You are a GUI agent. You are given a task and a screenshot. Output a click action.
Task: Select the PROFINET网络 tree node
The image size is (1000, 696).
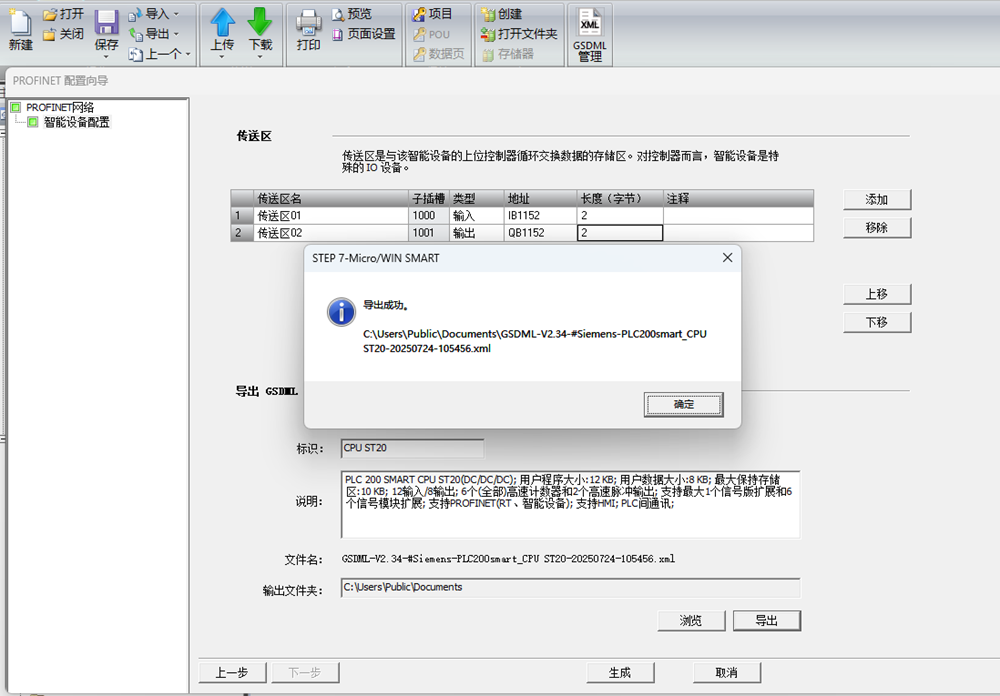click(x=60, y=107)
